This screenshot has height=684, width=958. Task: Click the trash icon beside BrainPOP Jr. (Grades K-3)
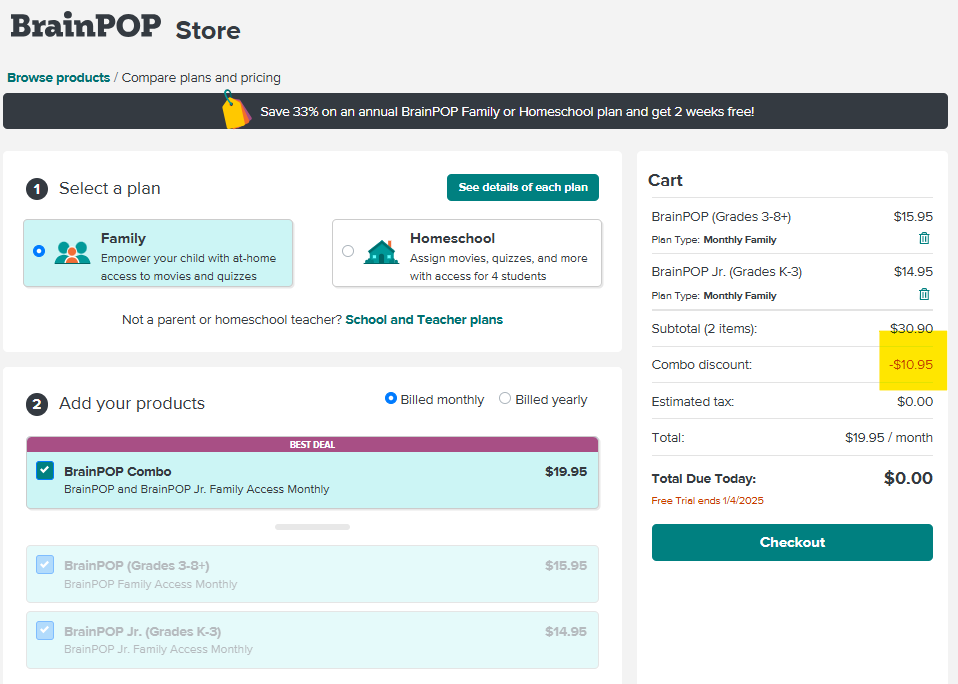coord(924,294)
